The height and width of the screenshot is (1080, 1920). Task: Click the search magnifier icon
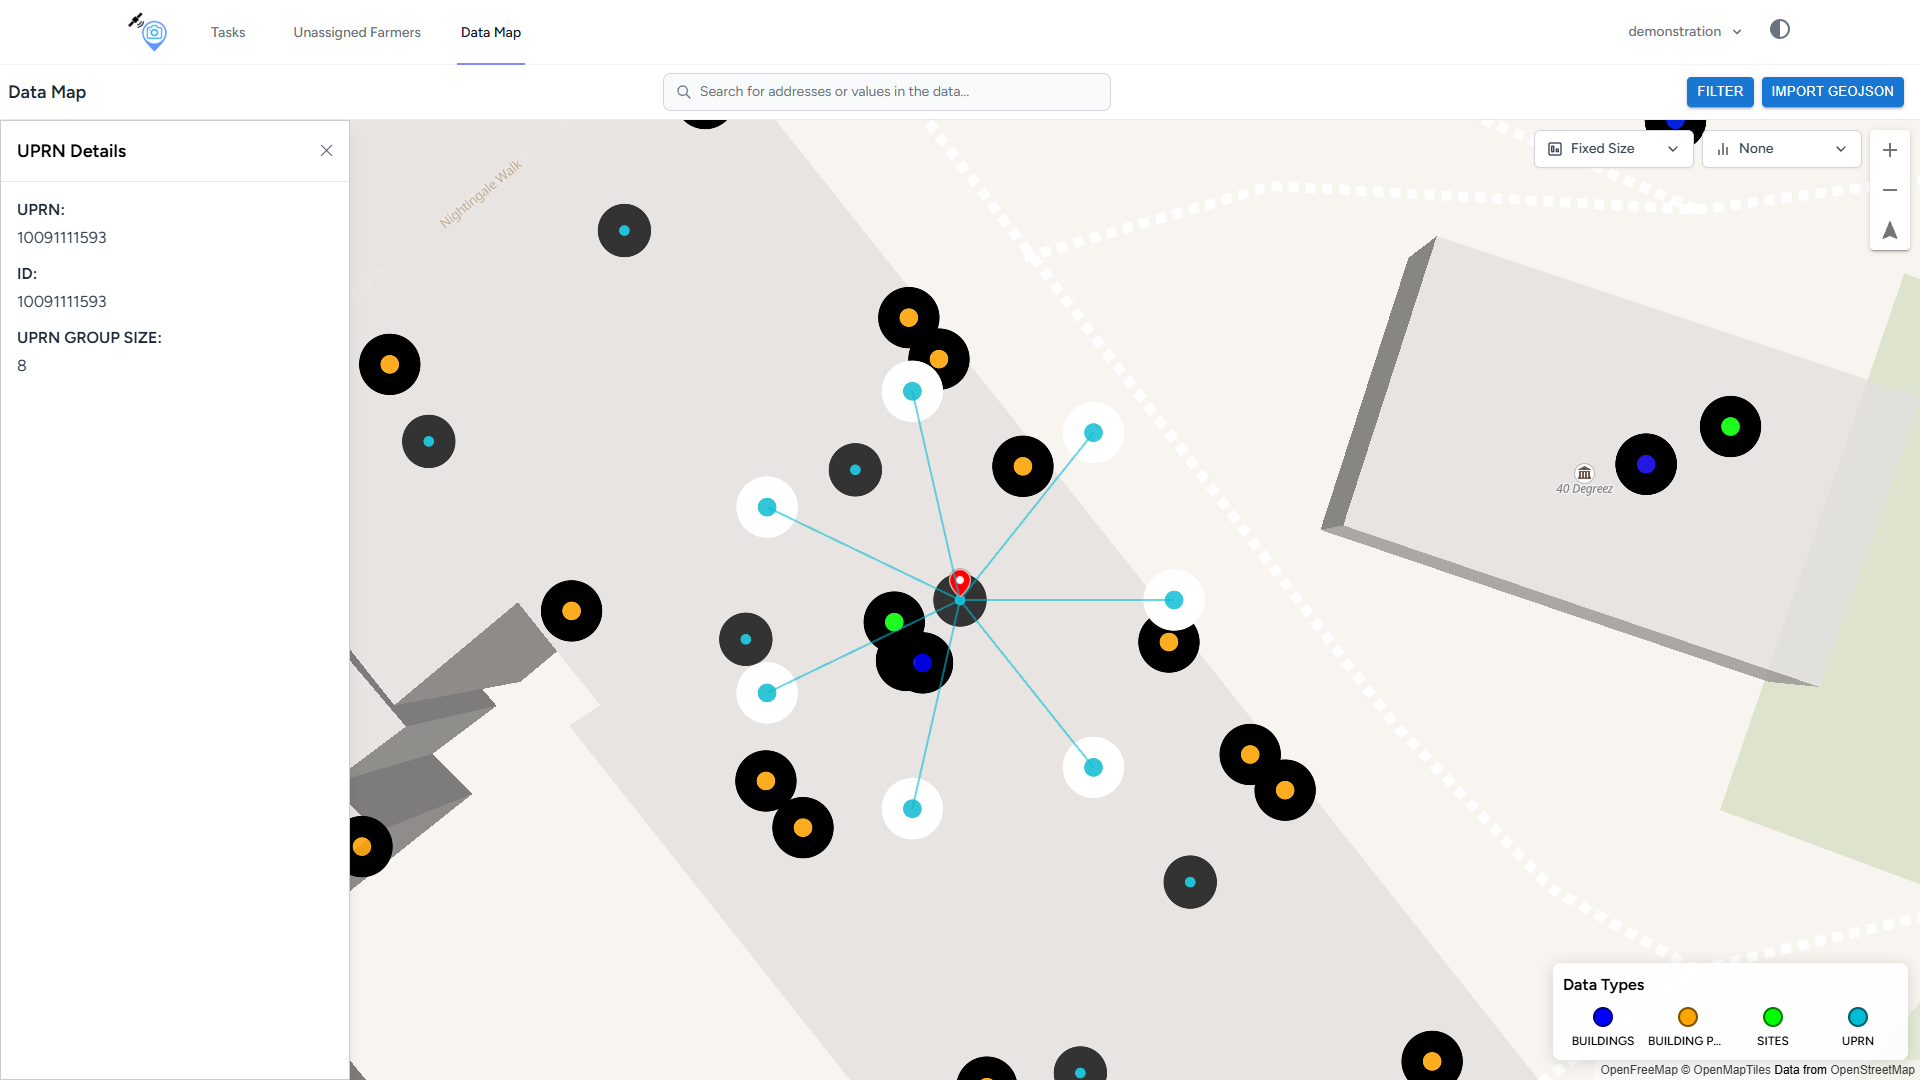tap(684, 92)
